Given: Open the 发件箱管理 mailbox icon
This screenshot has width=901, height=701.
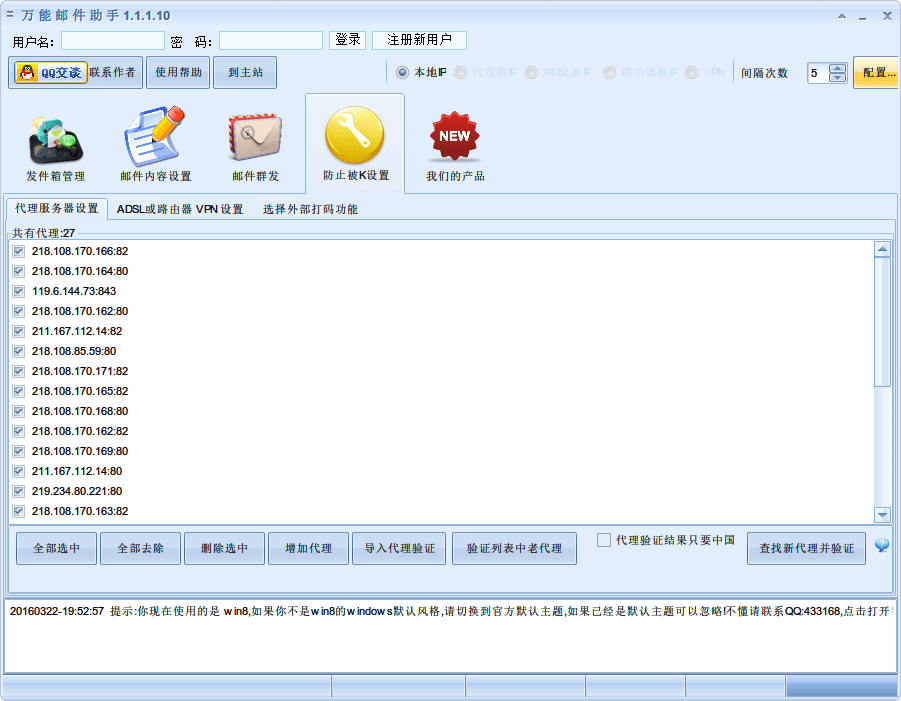Looking at the screenshot, I should point(55,140).
